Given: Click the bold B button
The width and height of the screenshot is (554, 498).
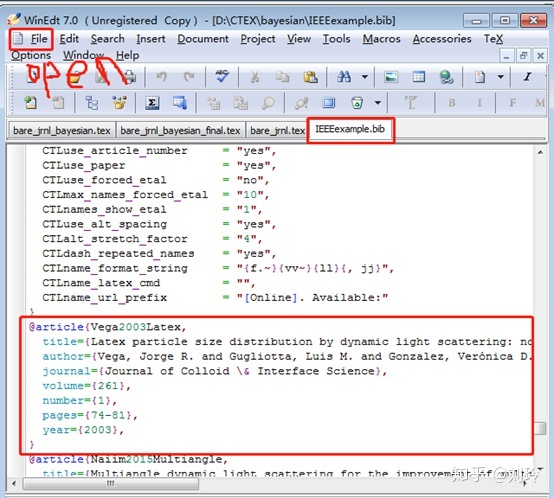Looking at the screenshot, I should [x=452, y=103].
